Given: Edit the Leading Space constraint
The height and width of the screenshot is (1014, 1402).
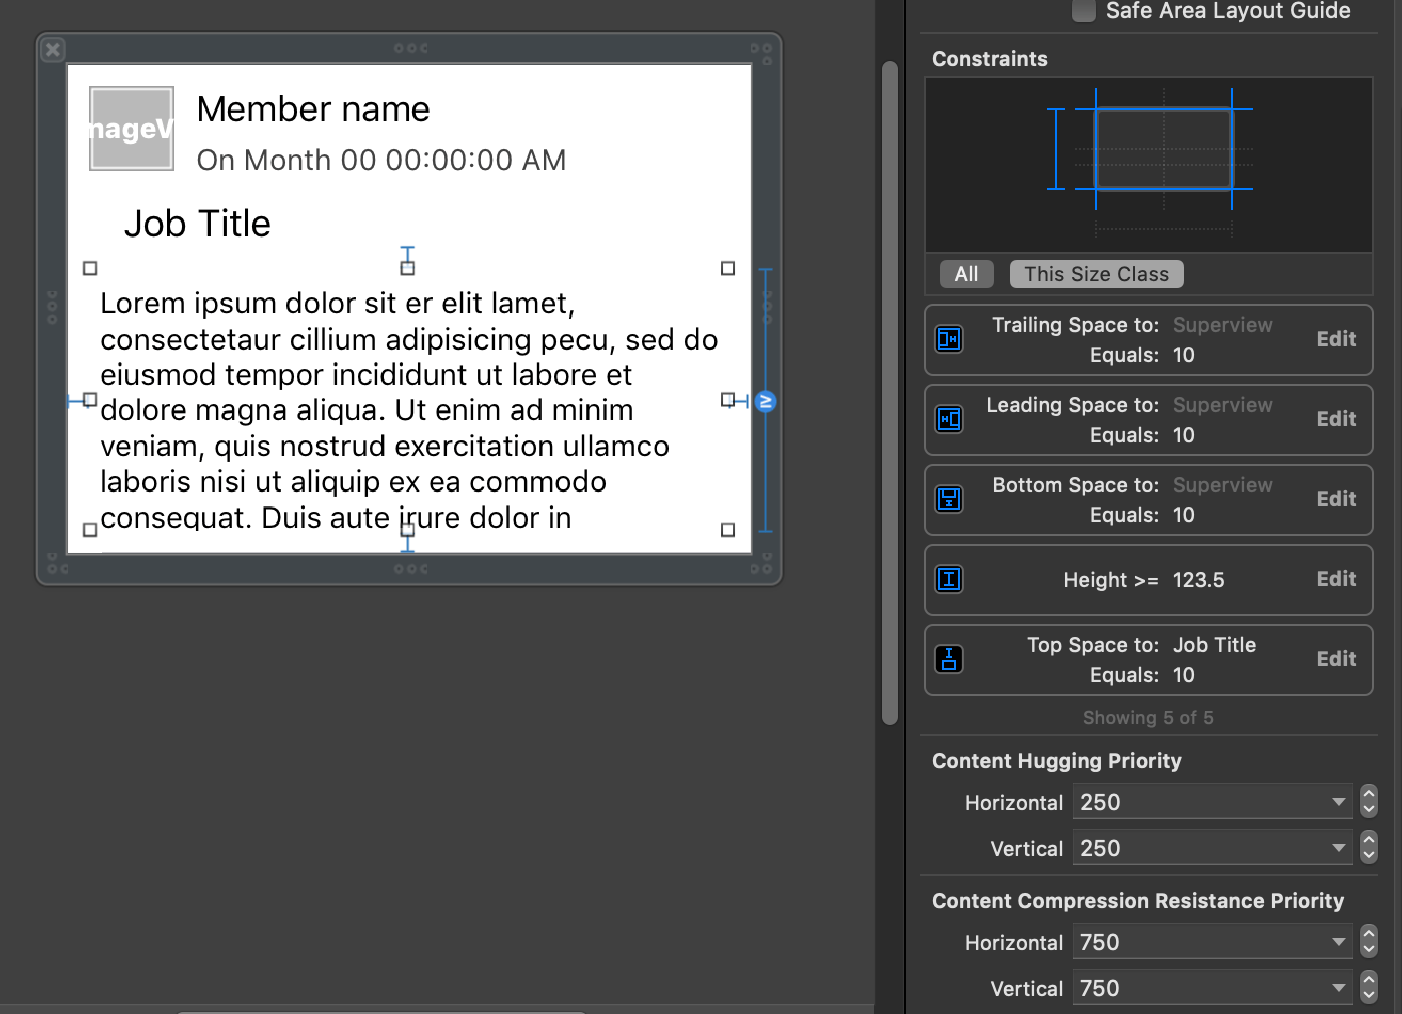Looking at the screenshot, I should point(1336,418).
